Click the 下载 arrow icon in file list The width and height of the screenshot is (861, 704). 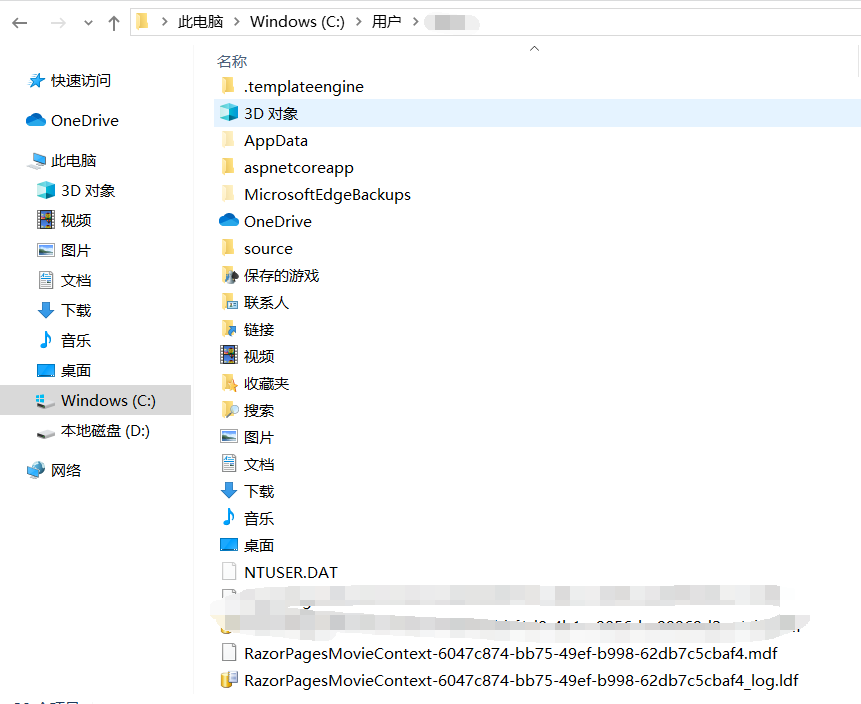pos(229,490)
